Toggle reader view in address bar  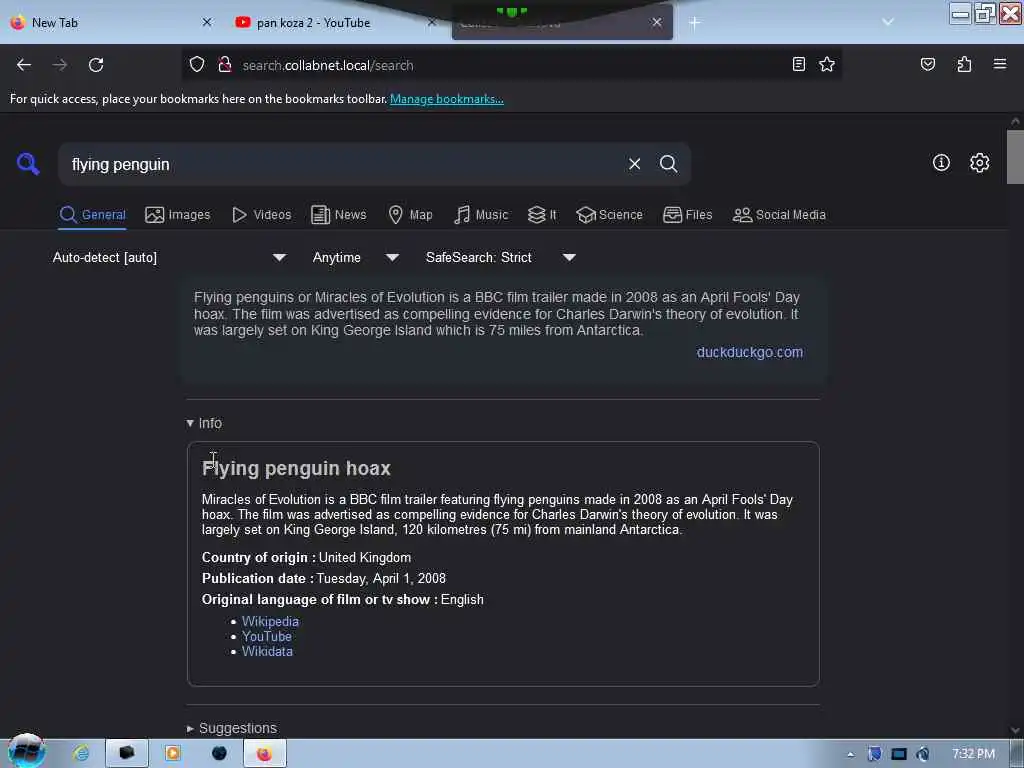point(798,64)
